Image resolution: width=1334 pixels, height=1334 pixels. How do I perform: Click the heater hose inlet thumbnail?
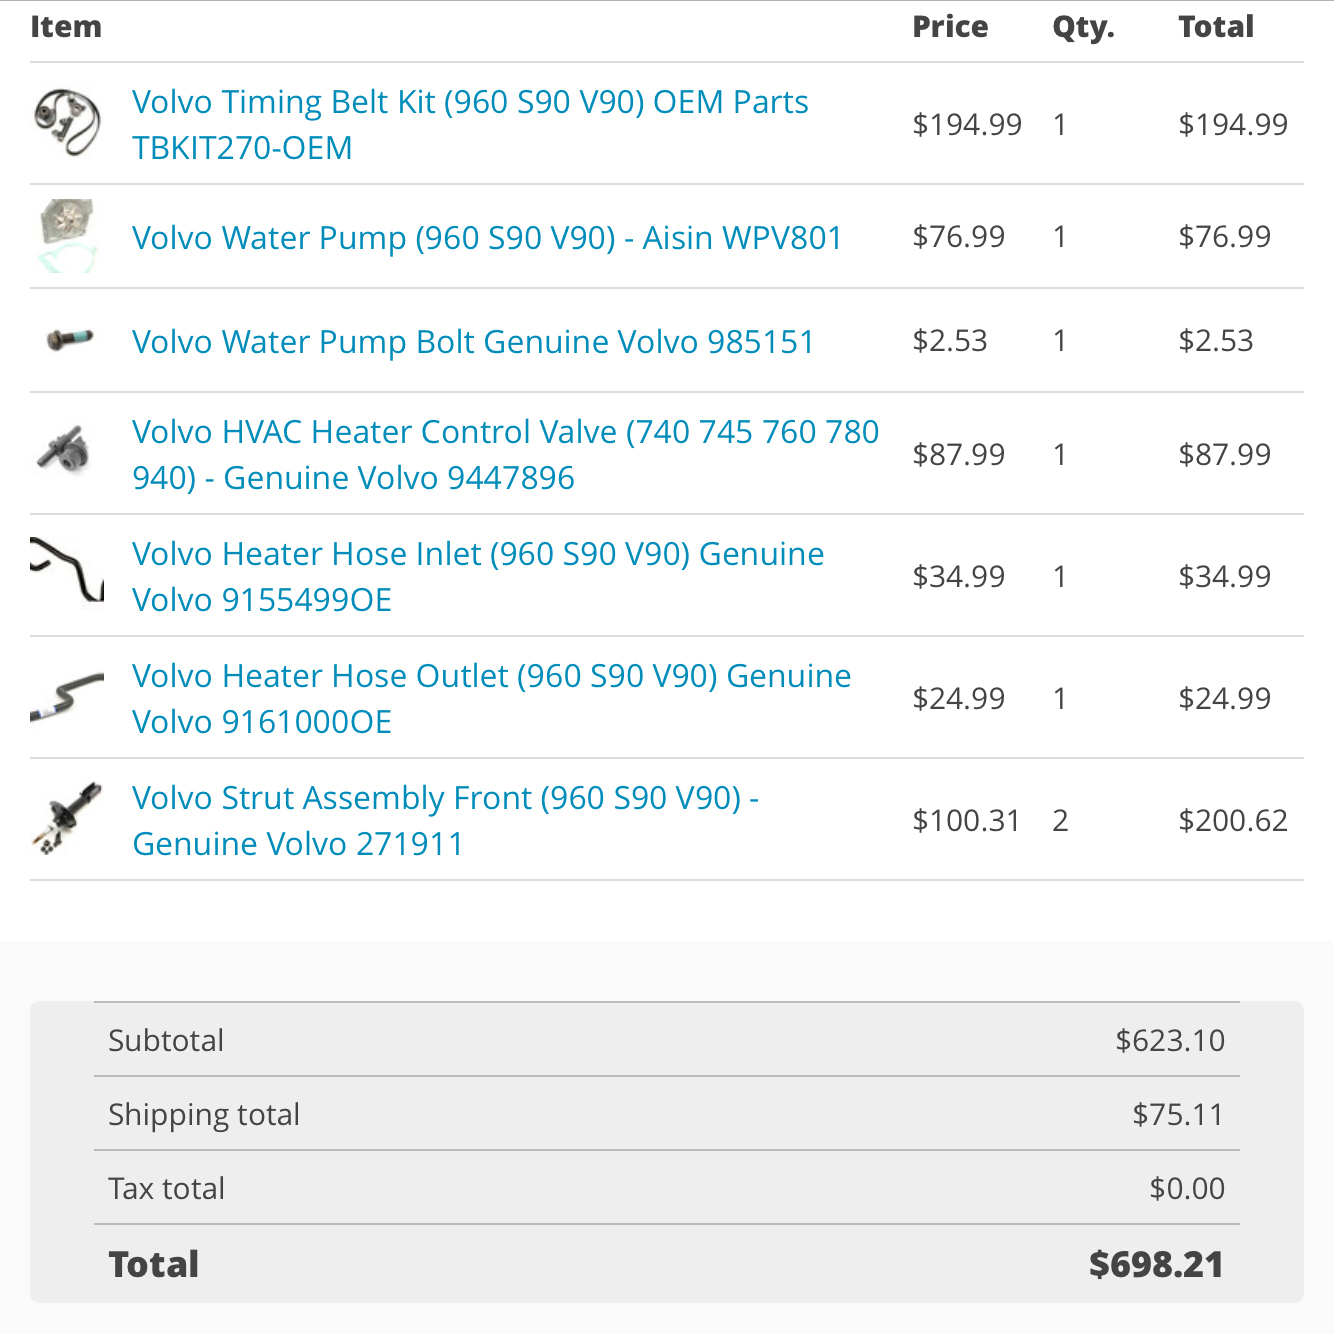pyautogui.click(x=67, y=570)
